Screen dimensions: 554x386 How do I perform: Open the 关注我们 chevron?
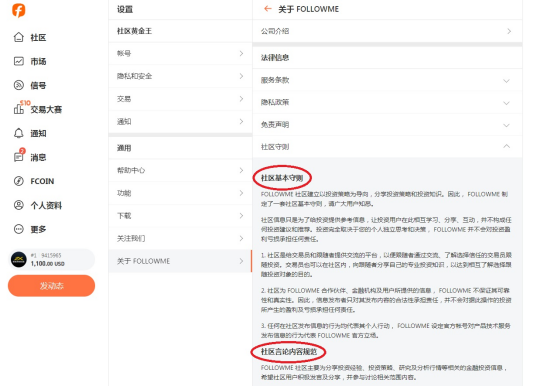click(x=241, y=238)
